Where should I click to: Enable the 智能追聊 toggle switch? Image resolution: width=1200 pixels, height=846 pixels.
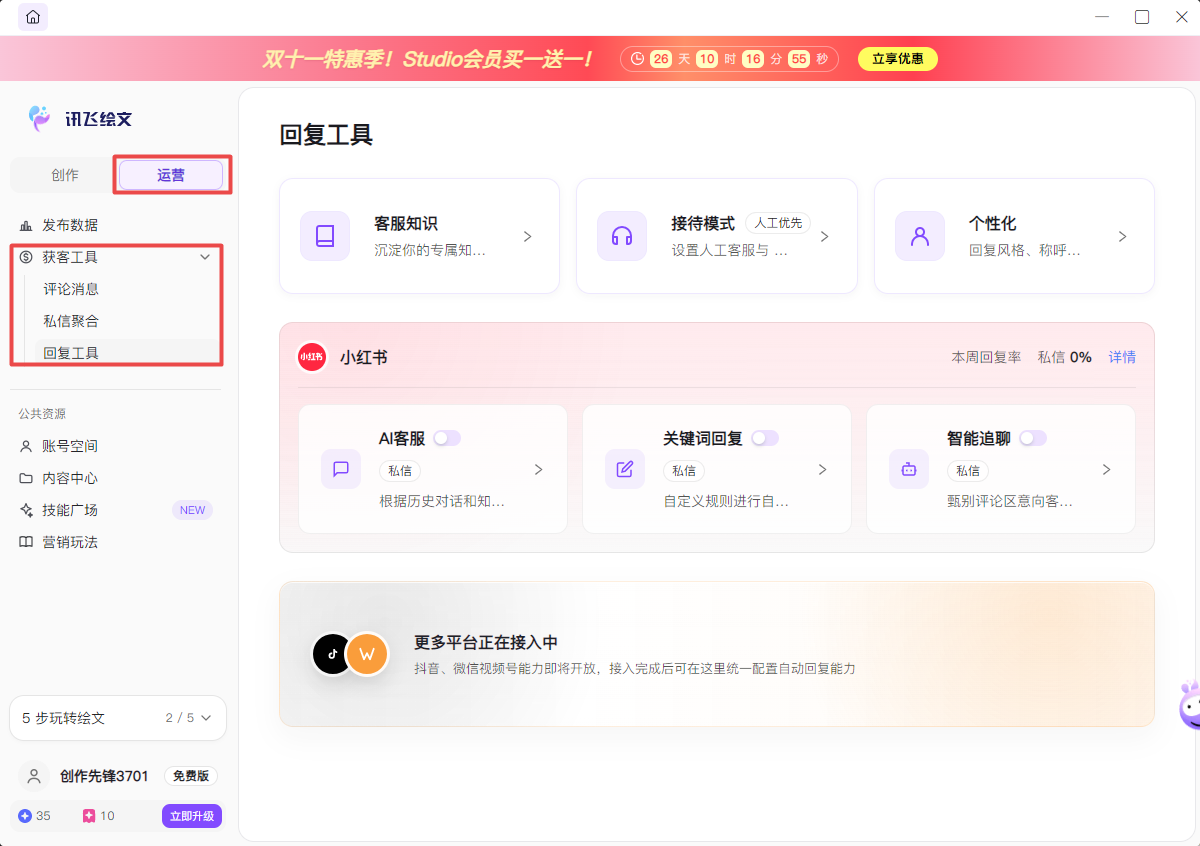click(1033, 438)
